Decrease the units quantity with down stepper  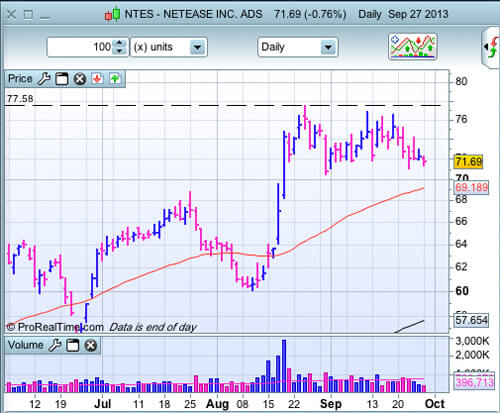click(x=119, y=51)
